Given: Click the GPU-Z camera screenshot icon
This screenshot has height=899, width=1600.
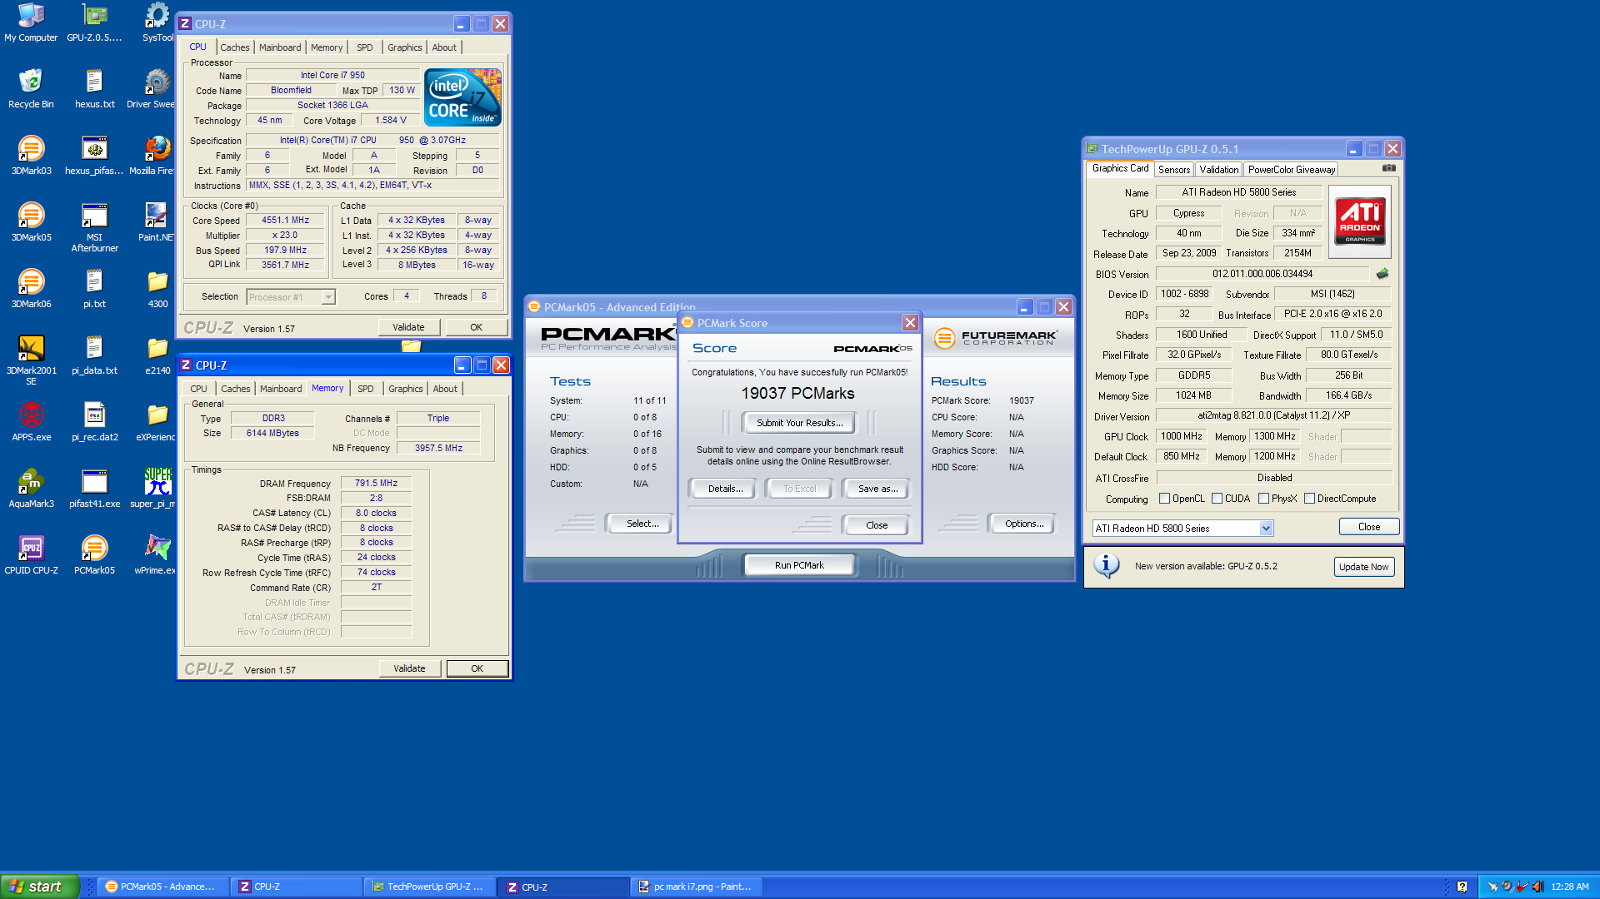Looking at the screenshot, I should (1389, 168).
